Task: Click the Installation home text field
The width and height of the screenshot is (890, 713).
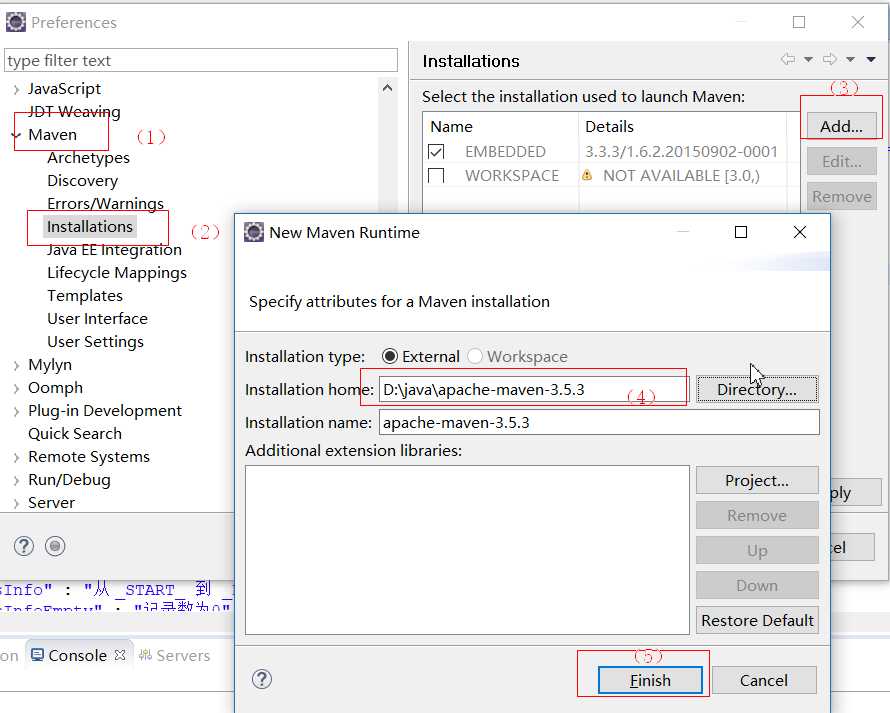Action: pos(535,389)
